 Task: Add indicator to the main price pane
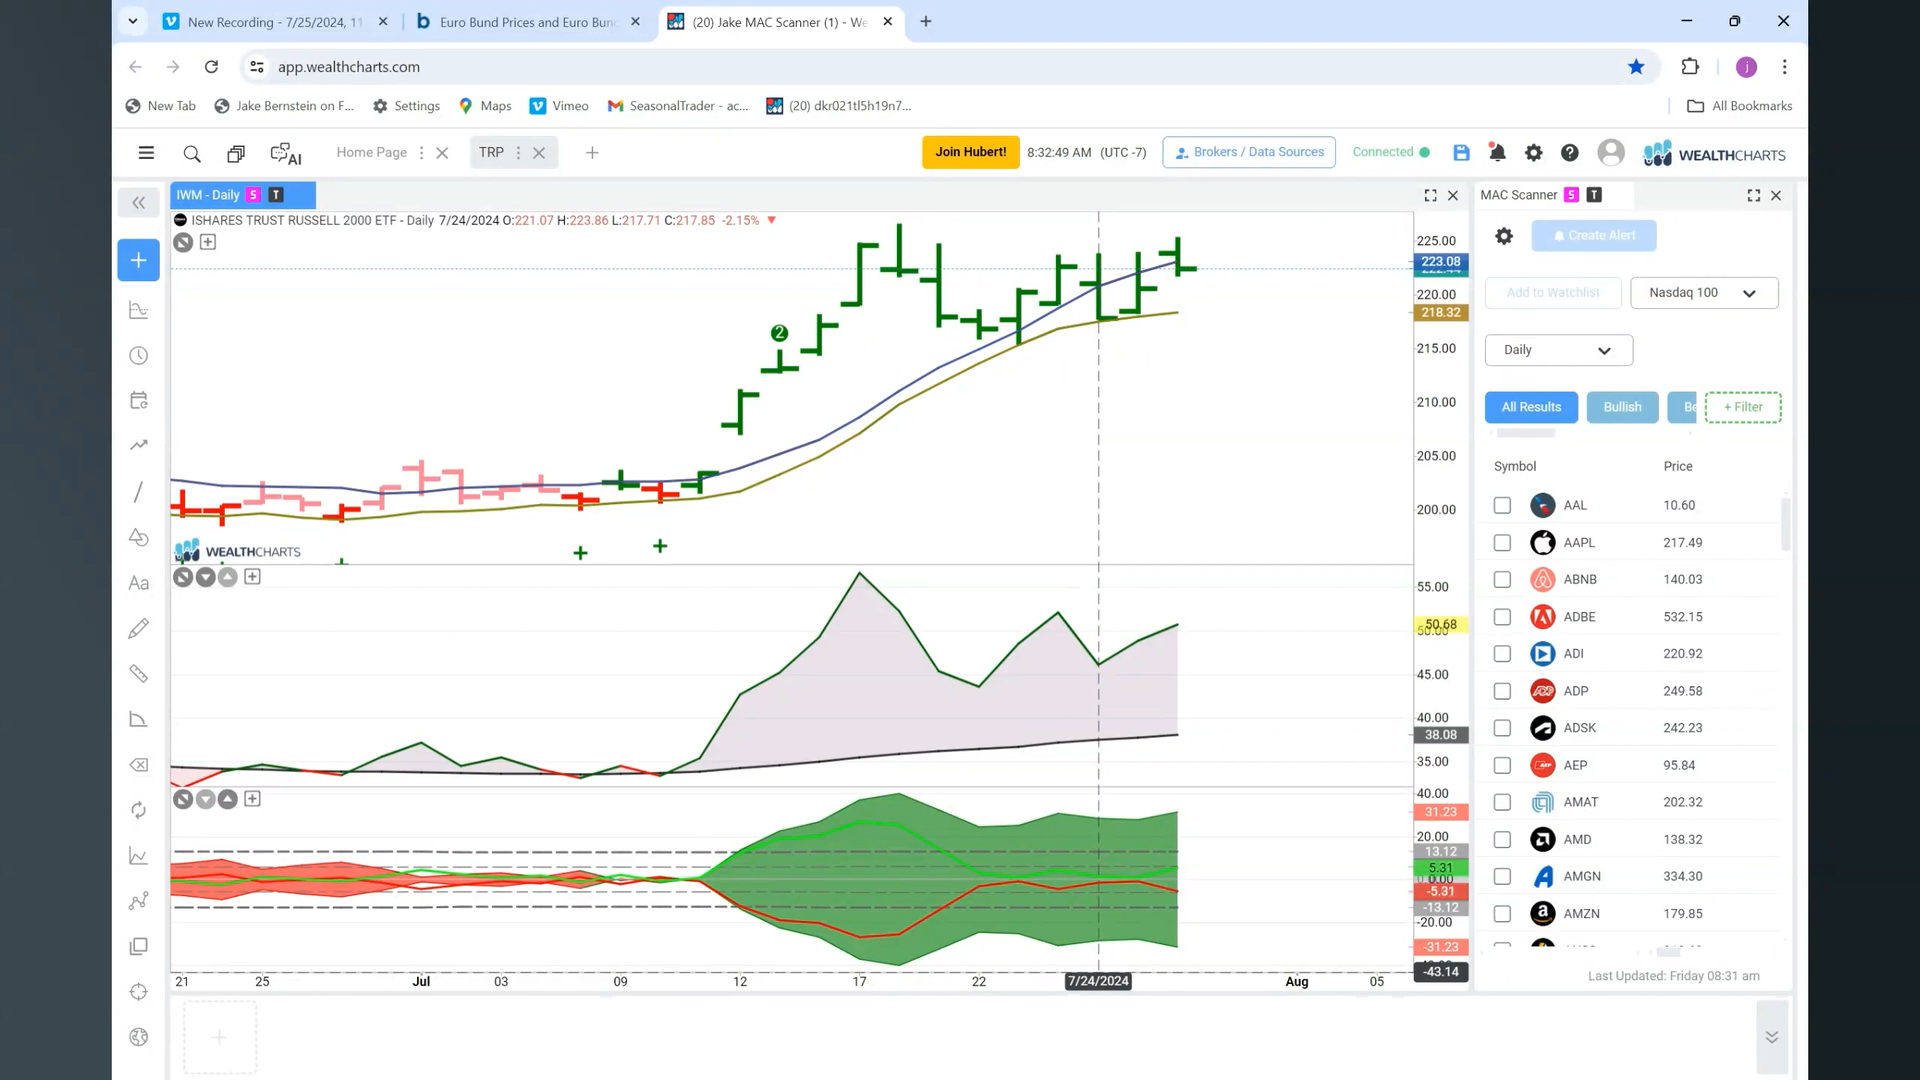208,242
